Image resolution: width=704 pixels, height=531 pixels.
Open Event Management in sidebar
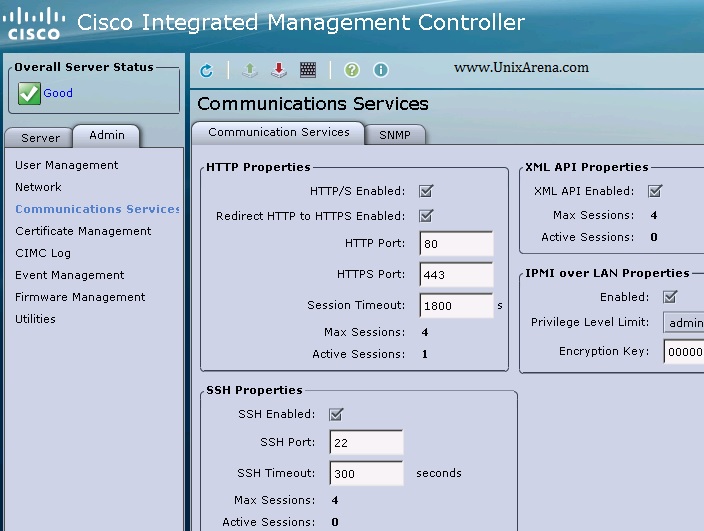click(70, 275)
